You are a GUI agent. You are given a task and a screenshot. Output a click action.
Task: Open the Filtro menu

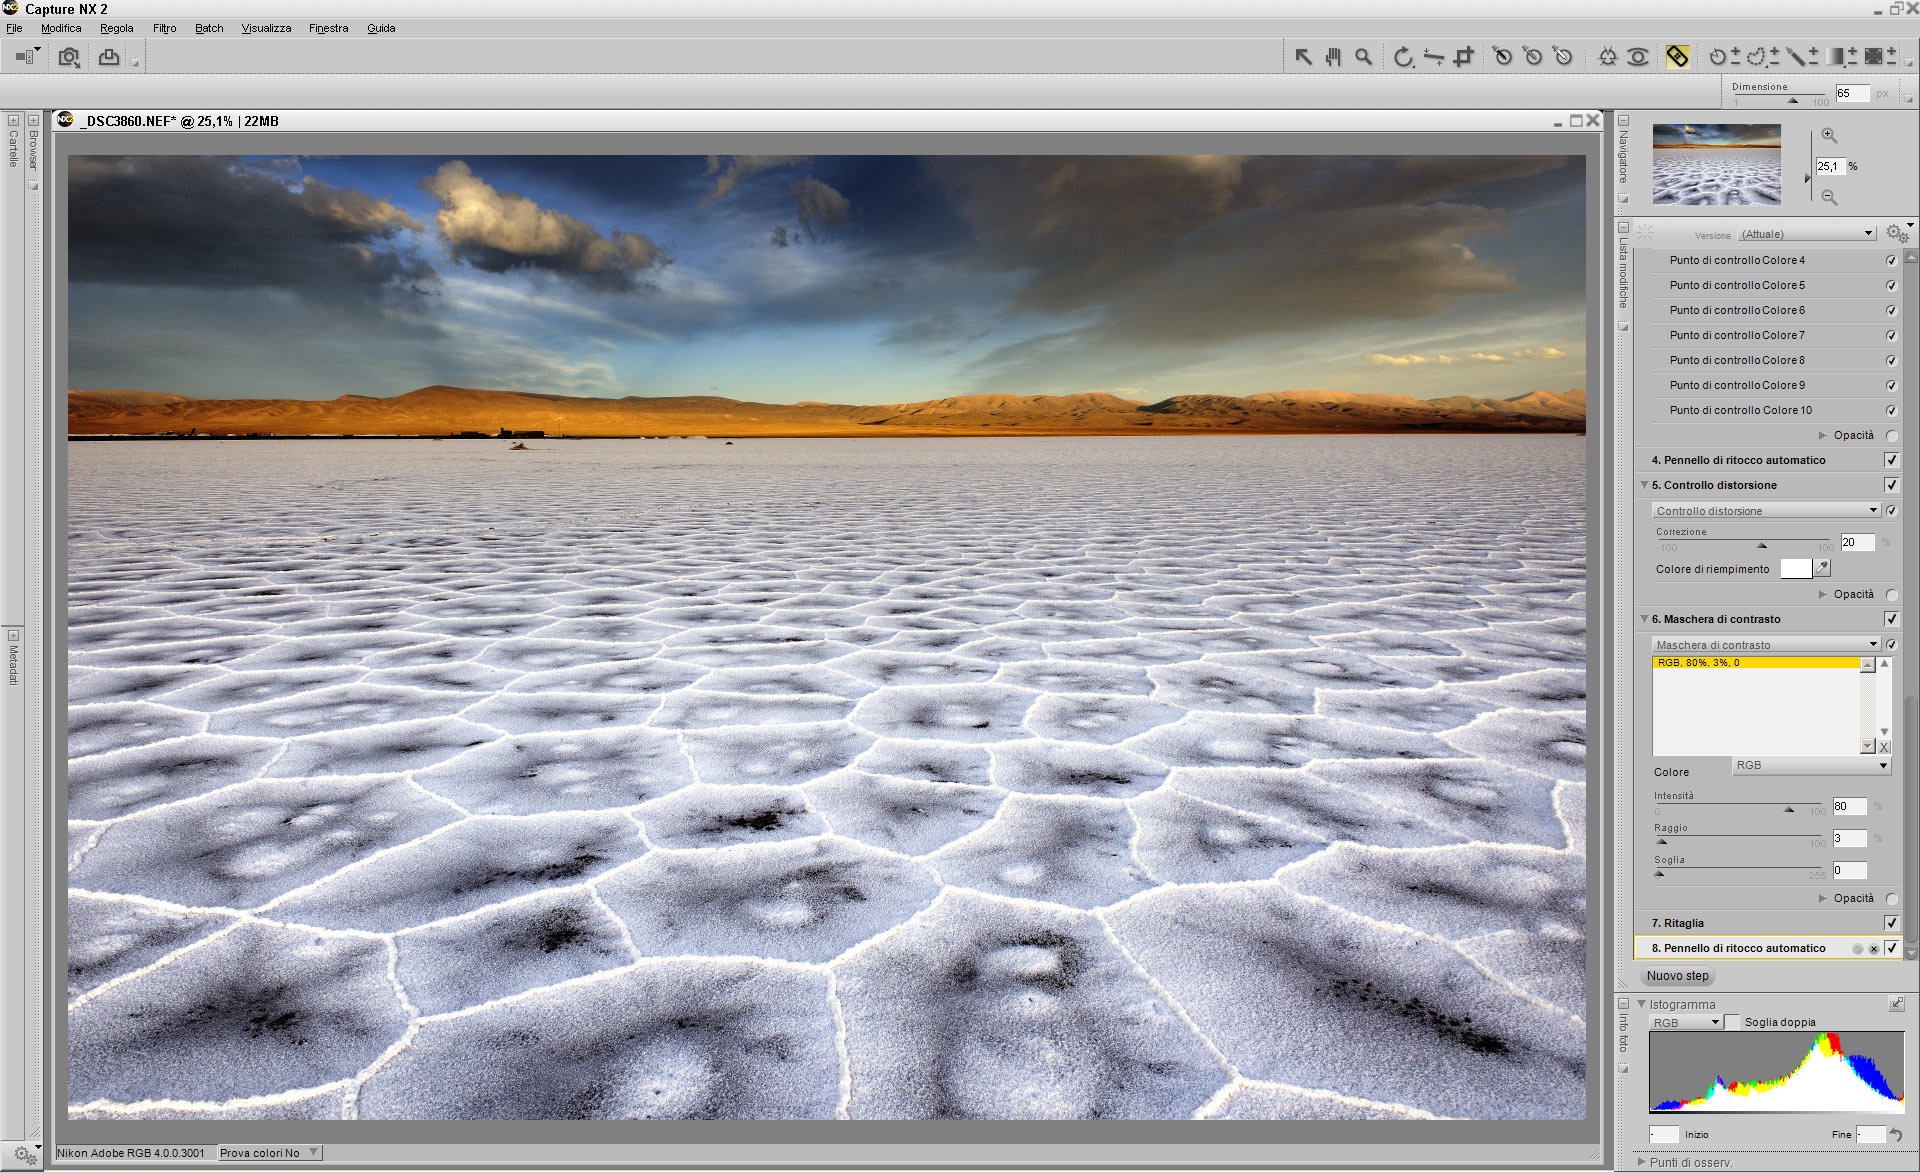(164, 28)
